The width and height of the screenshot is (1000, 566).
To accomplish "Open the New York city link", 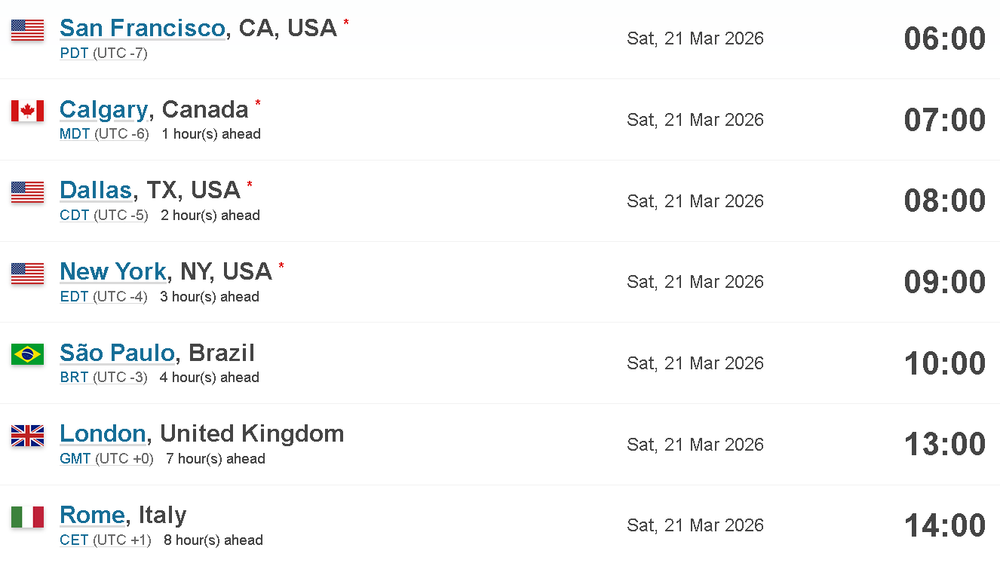I will pos(113,271).
